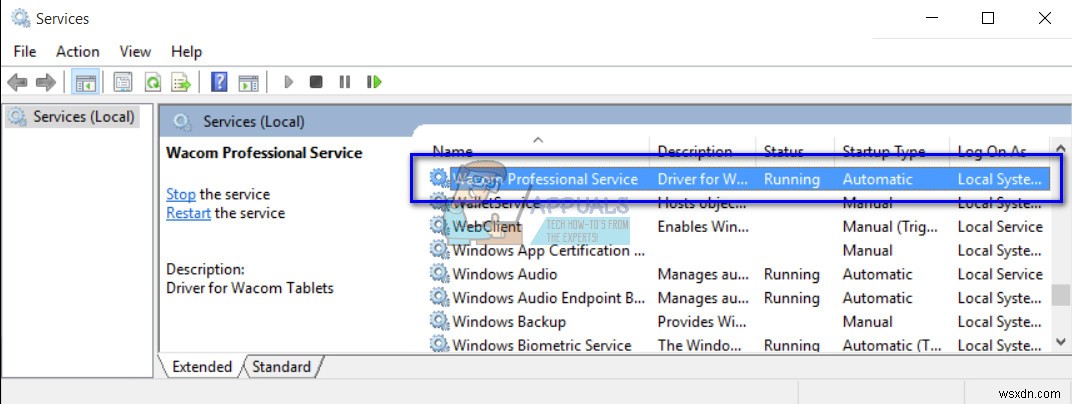Viewport: 1072px width, 404px height.
Task: Click the Start Service play icon
Action: point(289,82)
